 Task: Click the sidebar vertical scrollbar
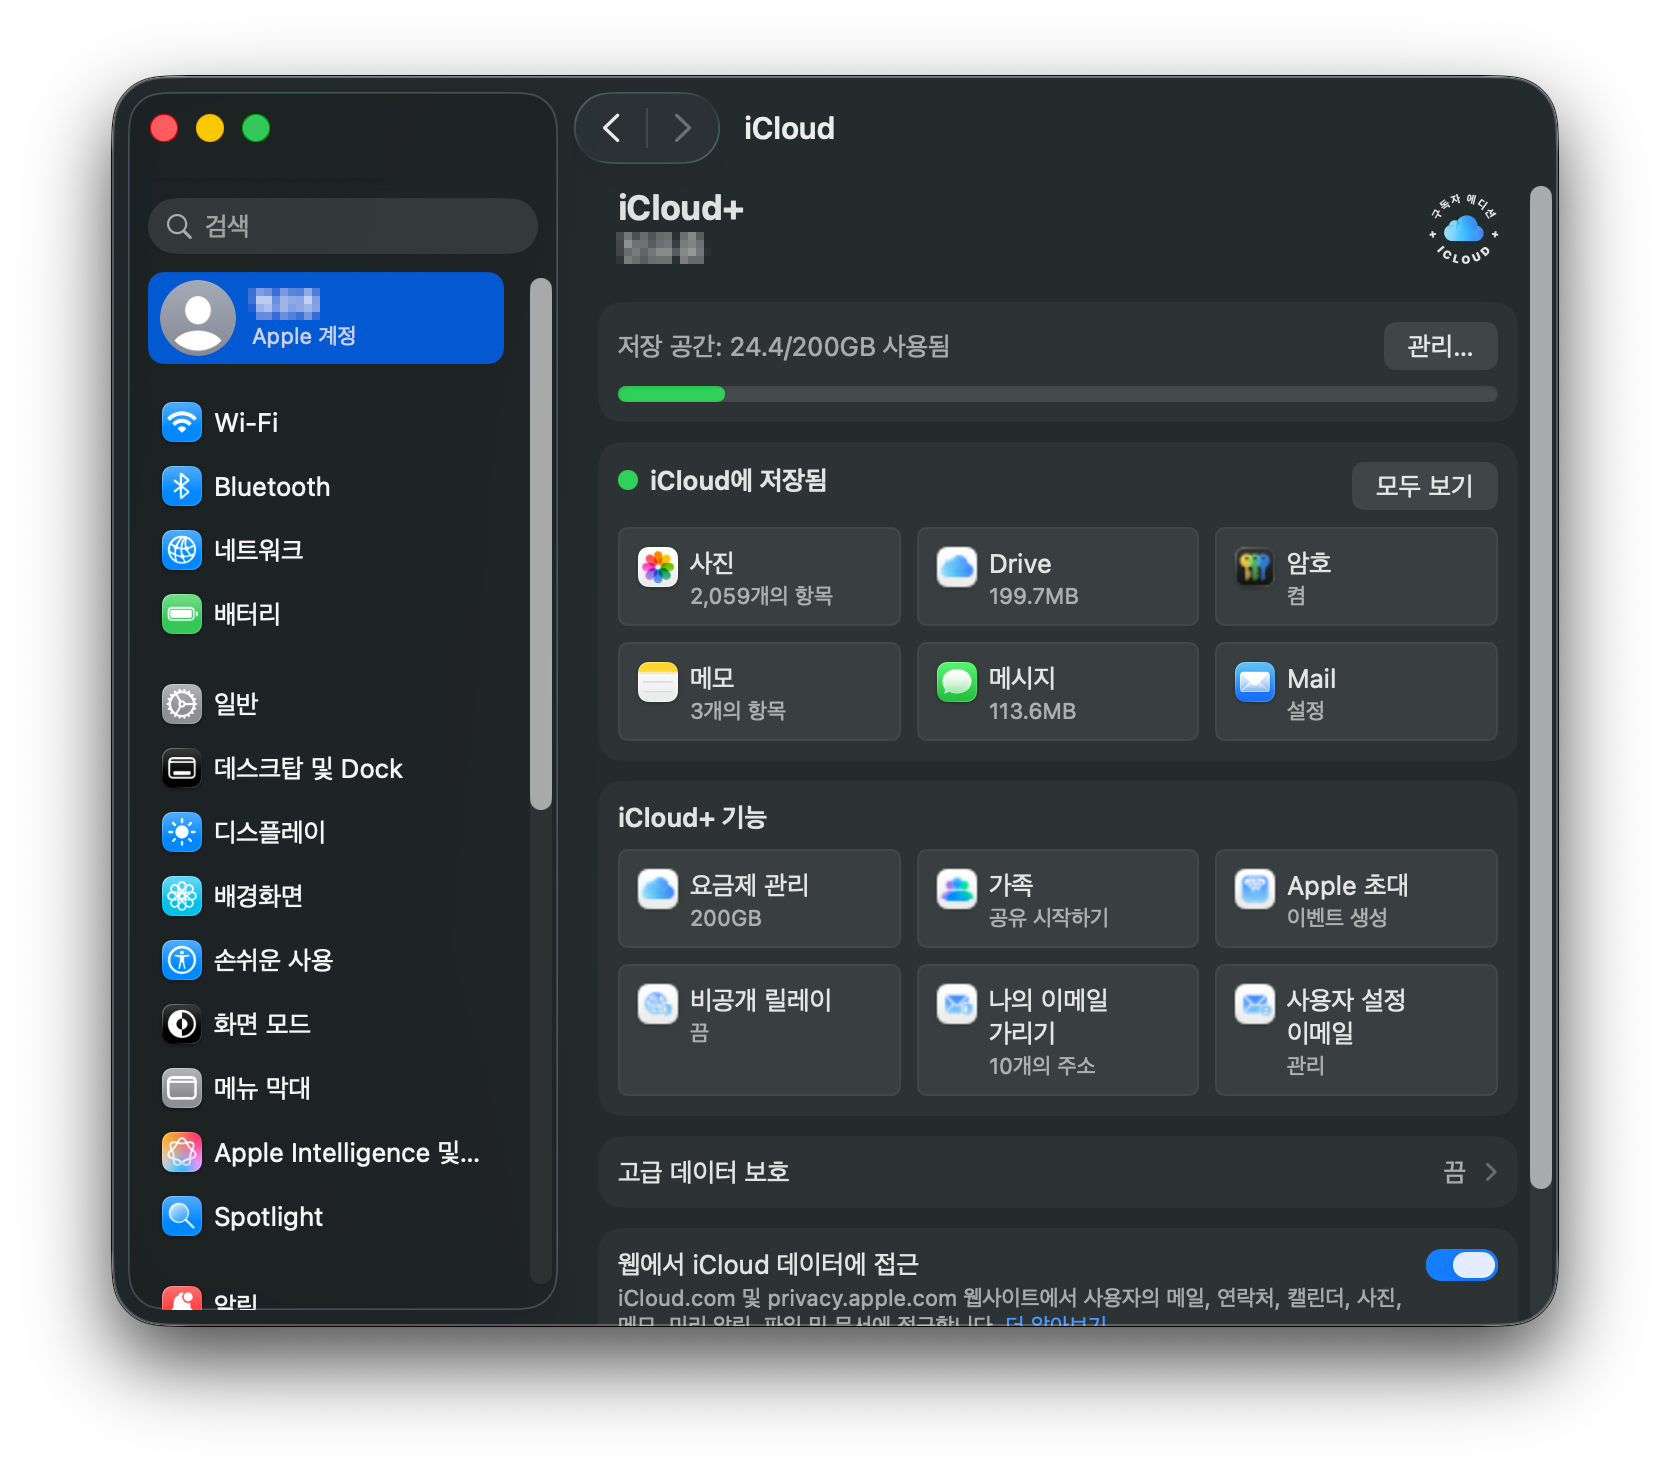pos(541,544)
